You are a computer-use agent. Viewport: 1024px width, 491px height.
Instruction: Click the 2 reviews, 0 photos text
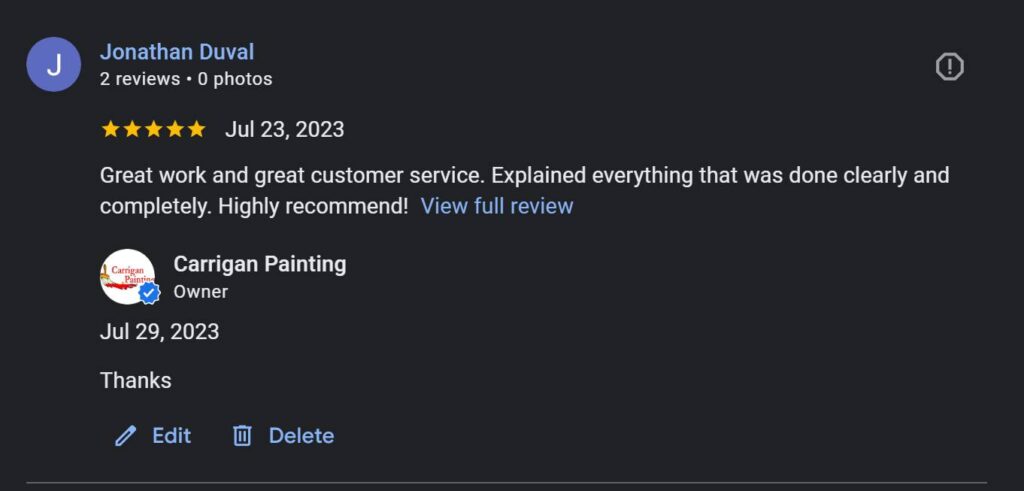pos(185,79)
